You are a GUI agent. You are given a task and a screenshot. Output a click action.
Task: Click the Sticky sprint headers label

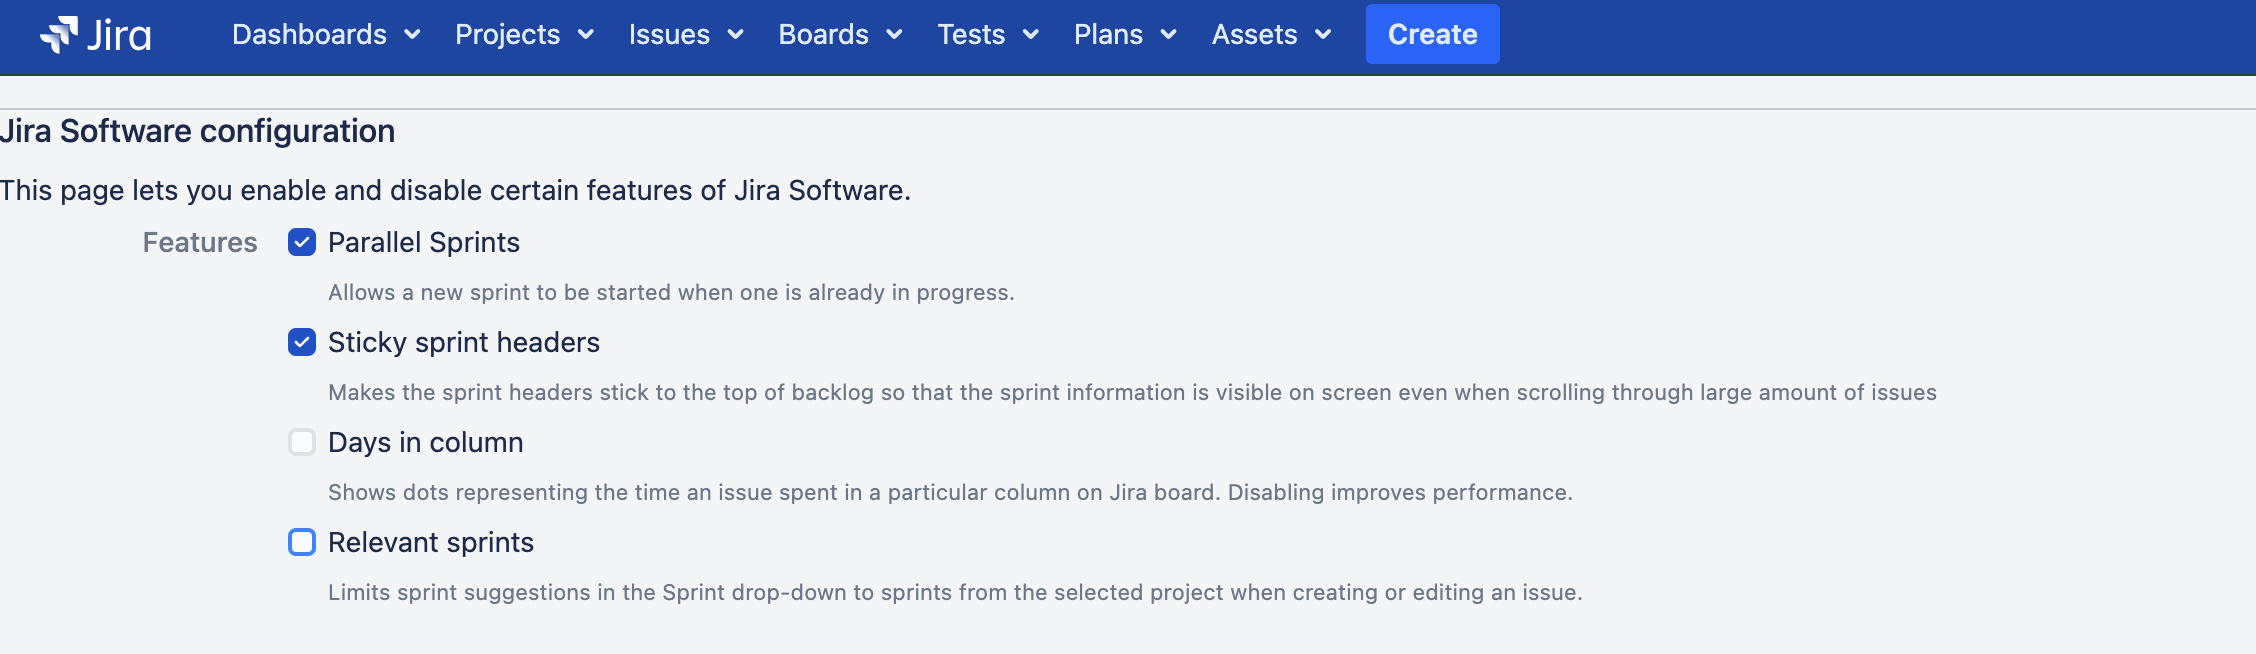click(x=464, y=342)
